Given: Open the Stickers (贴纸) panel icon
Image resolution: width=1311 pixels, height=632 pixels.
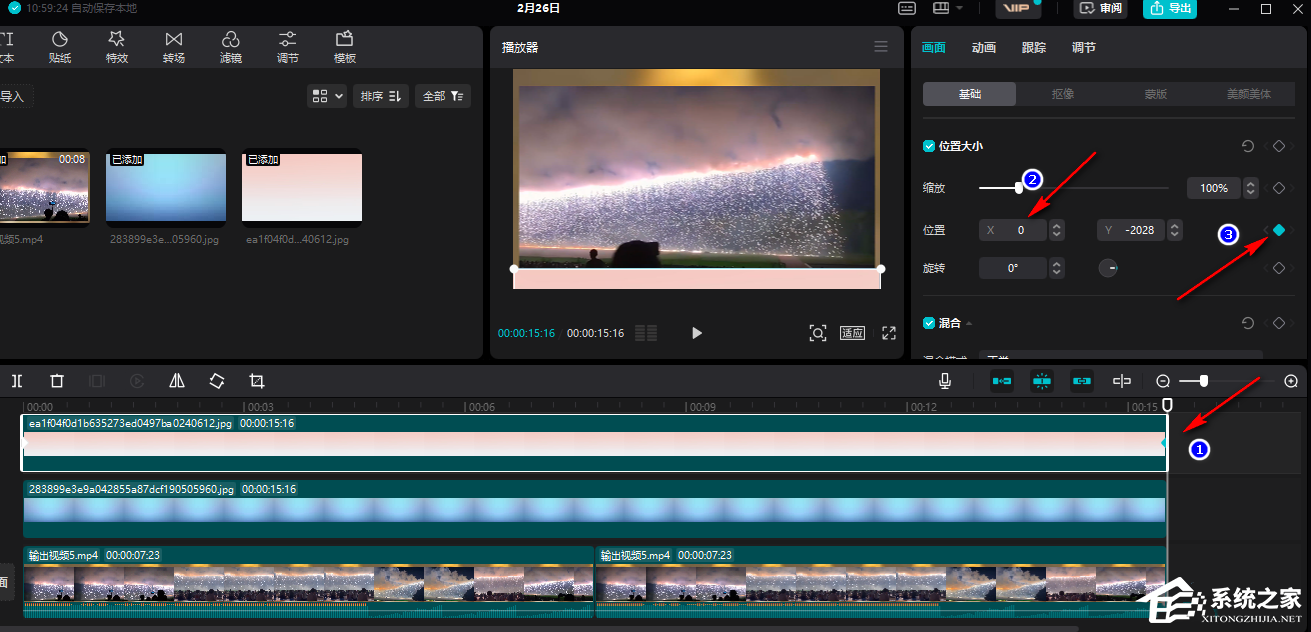Looking at the screenshot, I should [x=60, y=46].
